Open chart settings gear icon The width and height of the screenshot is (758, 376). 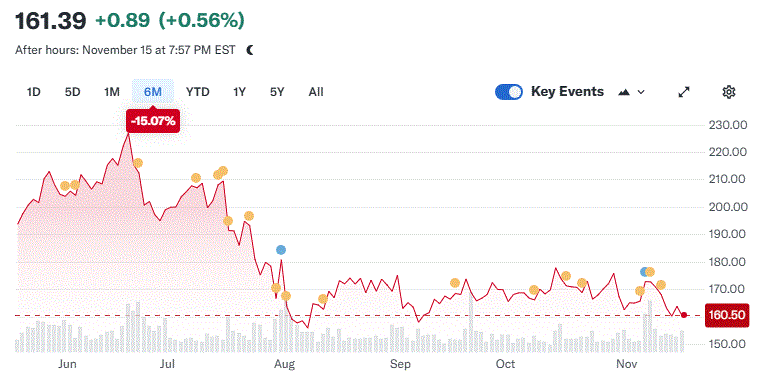coord(729,92)
